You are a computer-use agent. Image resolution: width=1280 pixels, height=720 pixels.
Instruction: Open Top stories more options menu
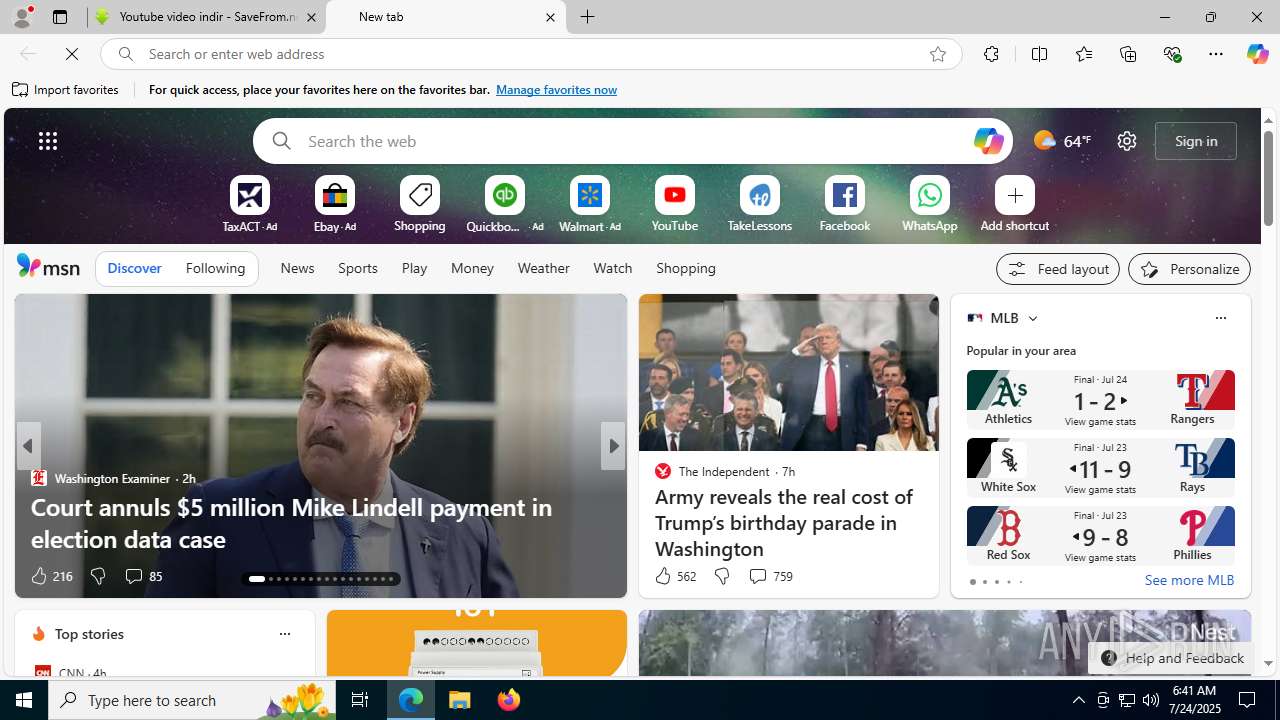(284, 634)
